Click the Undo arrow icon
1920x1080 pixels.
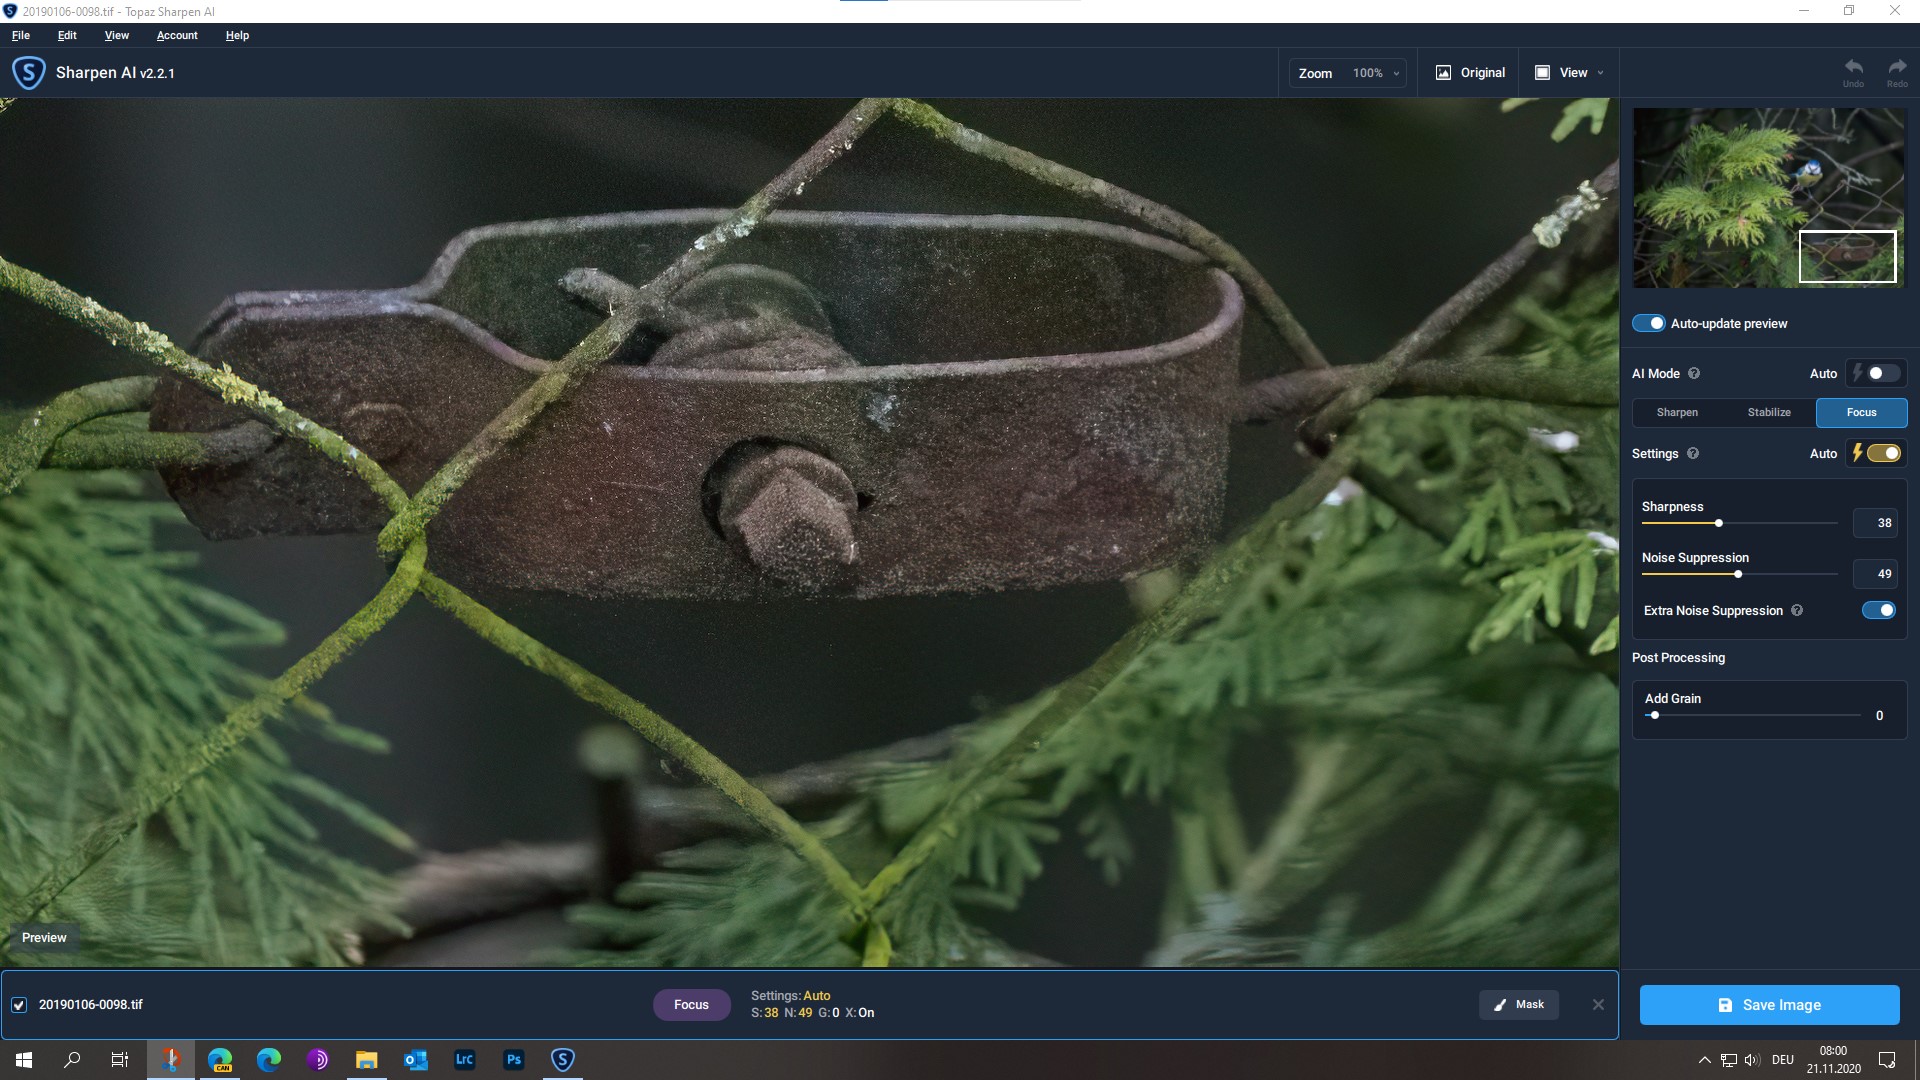pyautogui.click(x=1853, y=67)
